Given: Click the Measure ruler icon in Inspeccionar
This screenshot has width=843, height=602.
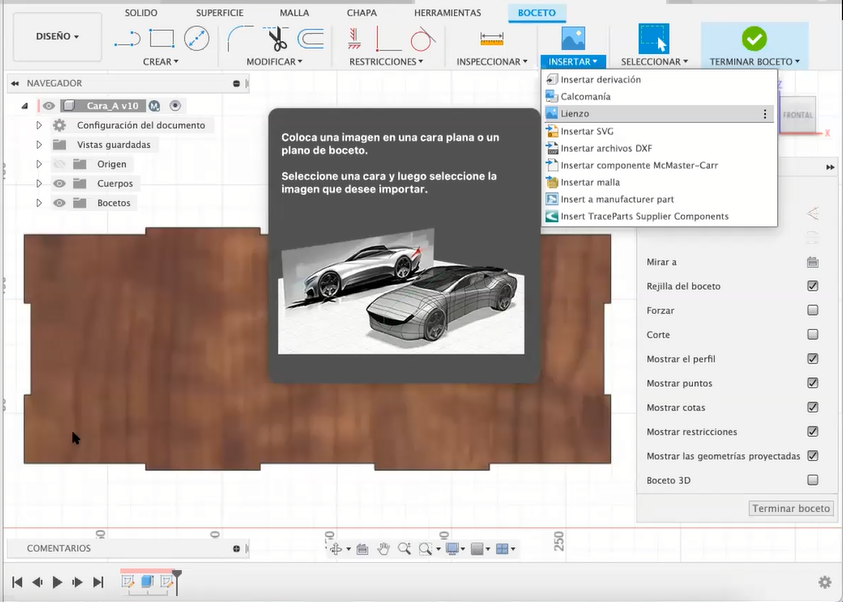Looking at the screenshot, I should (x=491, y=39).
